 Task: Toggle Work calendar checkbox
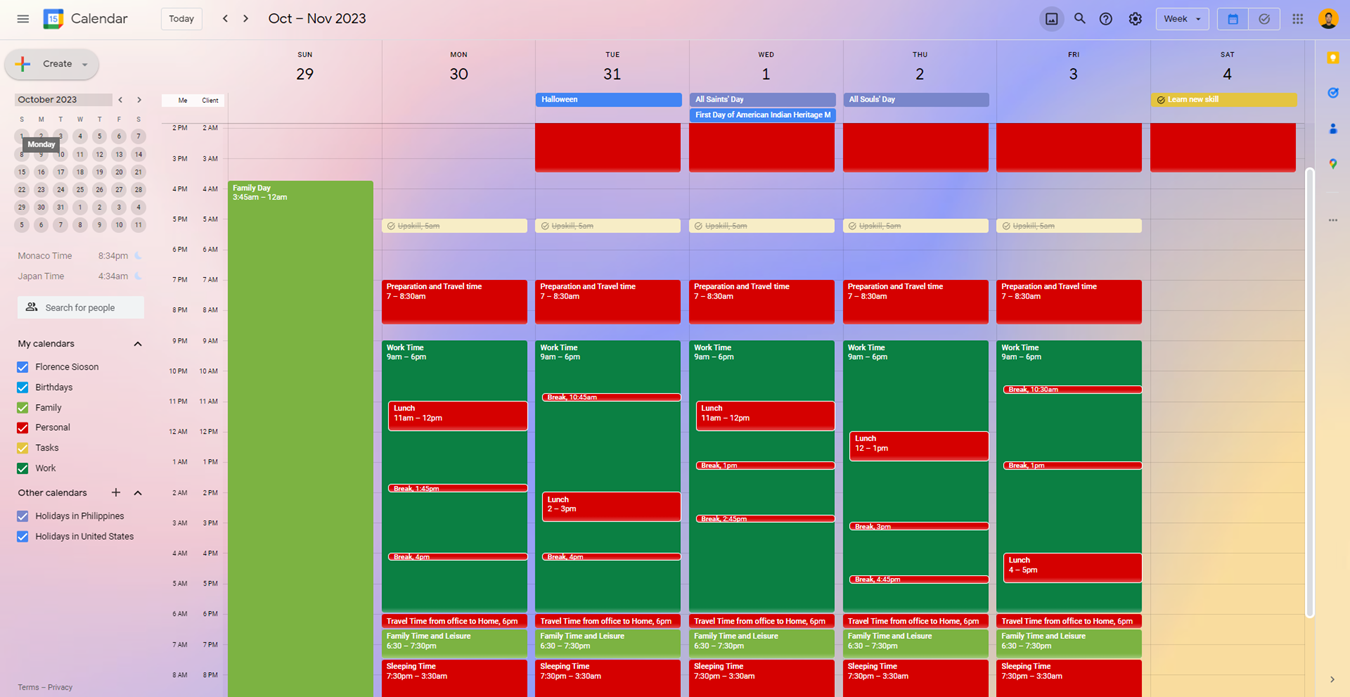tap(22, 468)
